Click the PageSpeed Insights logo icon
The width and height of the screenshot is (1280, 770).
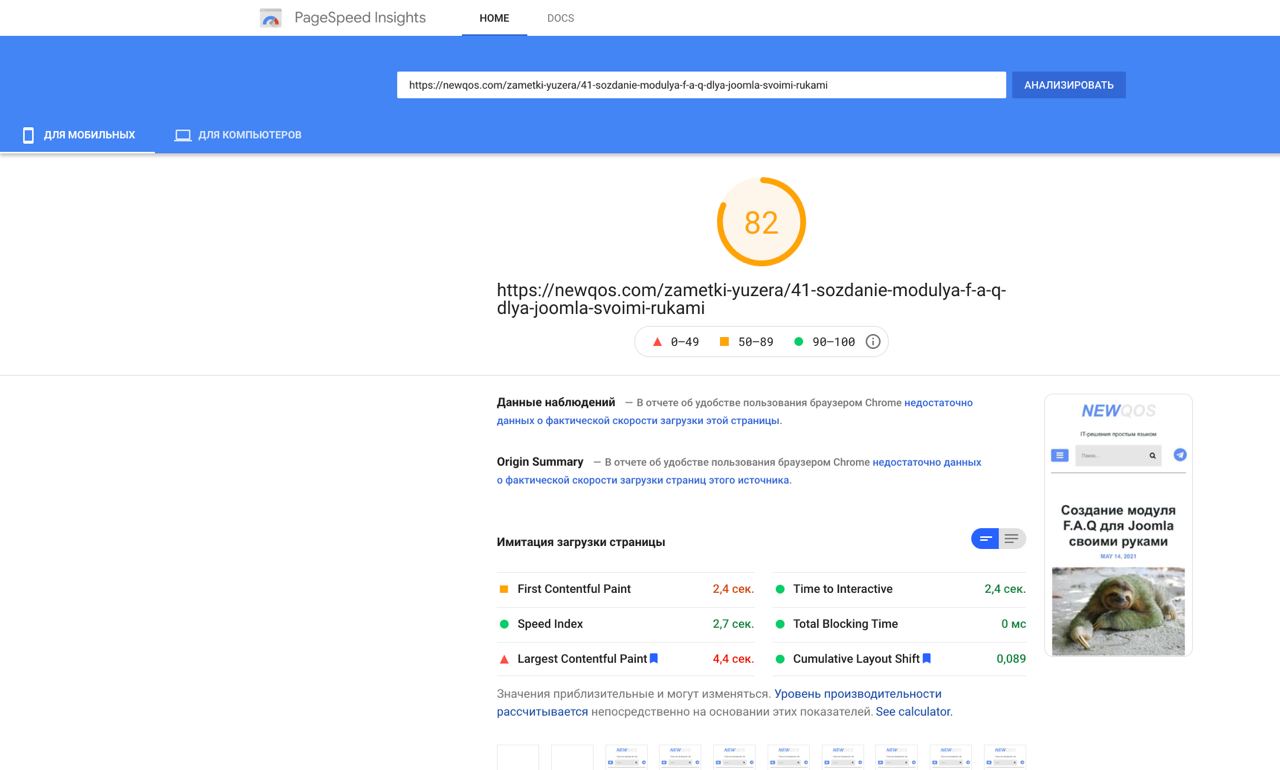[270, 18]
